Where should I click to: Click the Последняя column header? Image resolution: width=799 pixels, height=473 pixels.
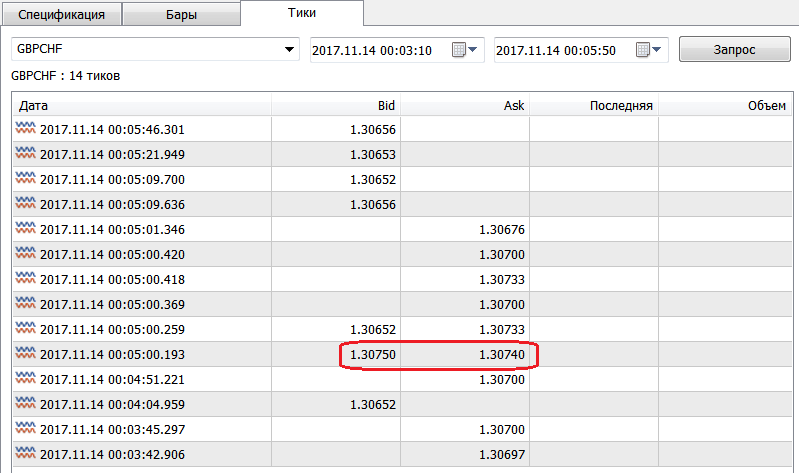594,106
